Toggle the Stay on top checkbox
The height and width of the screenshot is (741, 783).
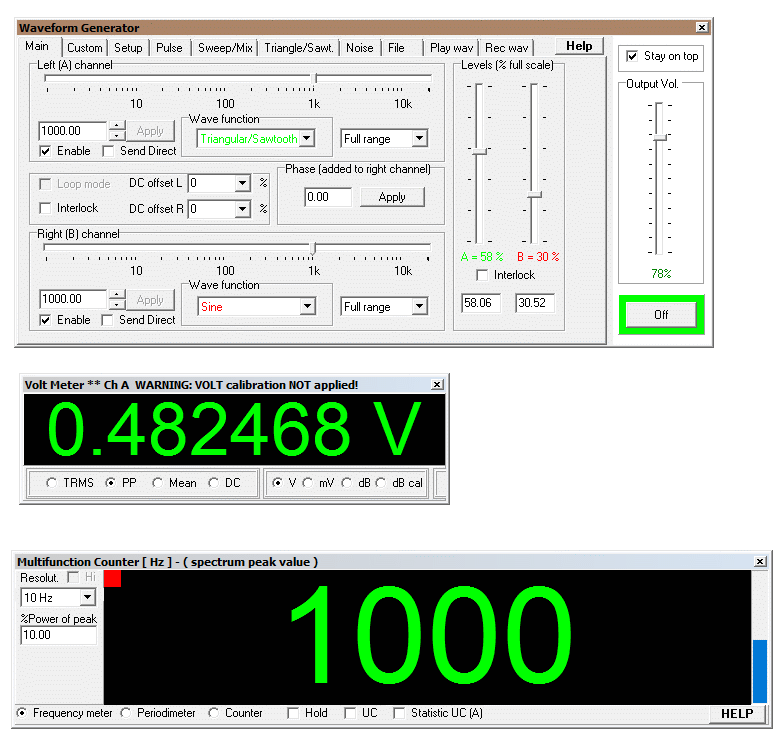(632, 56)
